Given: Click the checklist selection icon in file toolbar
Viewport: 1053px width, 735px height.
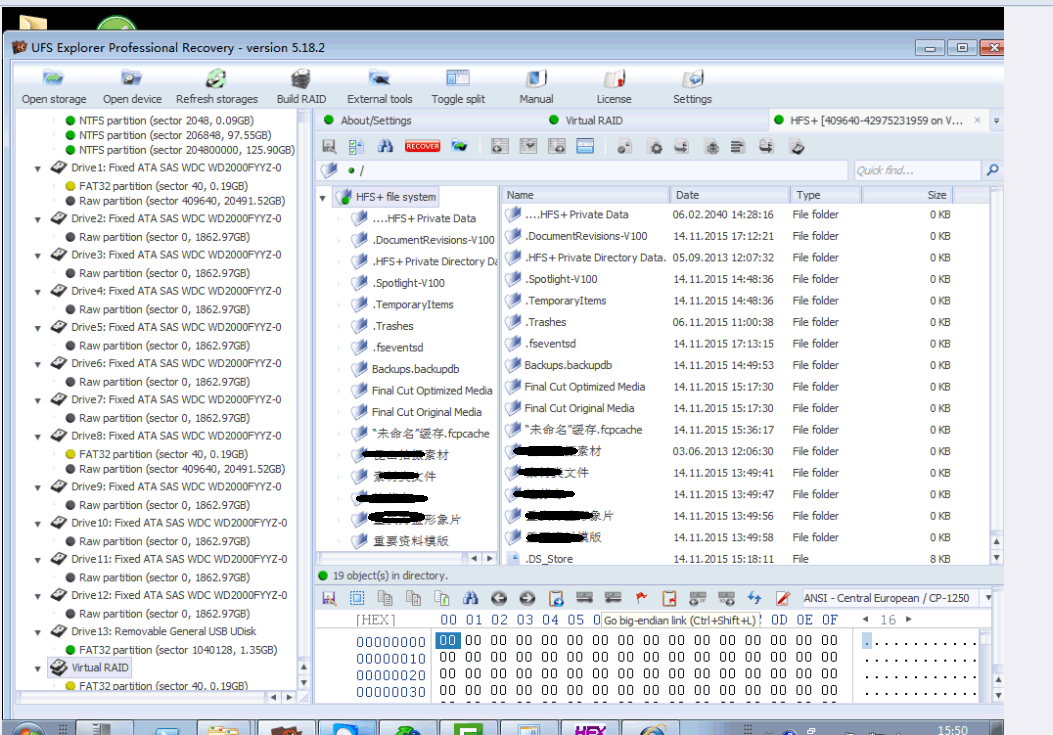Looking at the screenshot, I should pyautogui.click(x=356, y=146).
